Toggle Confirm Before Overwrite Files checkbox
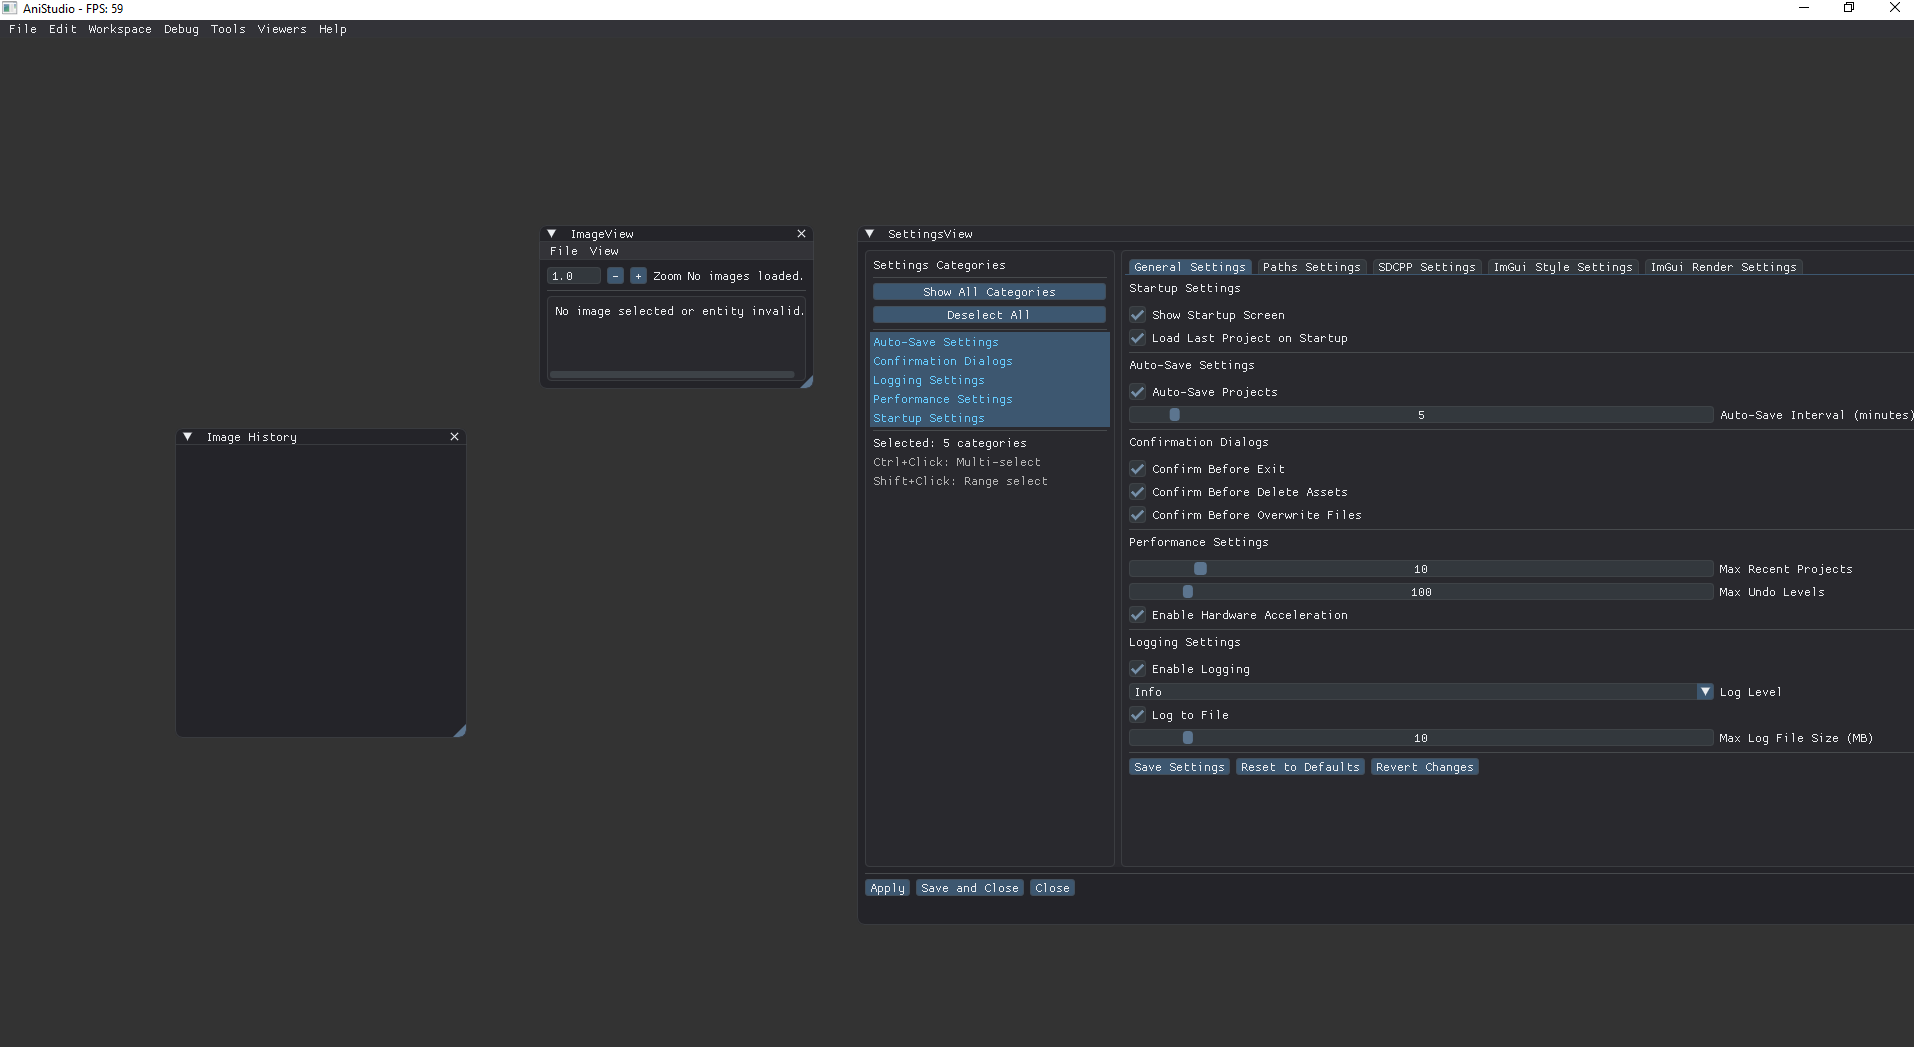The height and width of the screenshot is (1047, 1914). coord(1138,515)
